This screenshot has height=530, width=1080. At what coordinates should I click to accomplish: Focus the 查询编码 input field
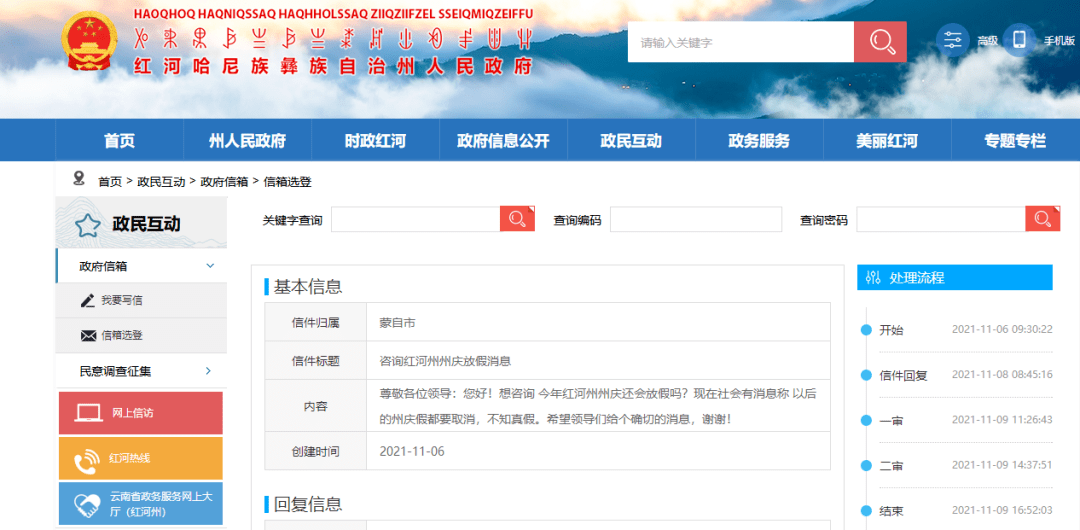coord(696,219)
